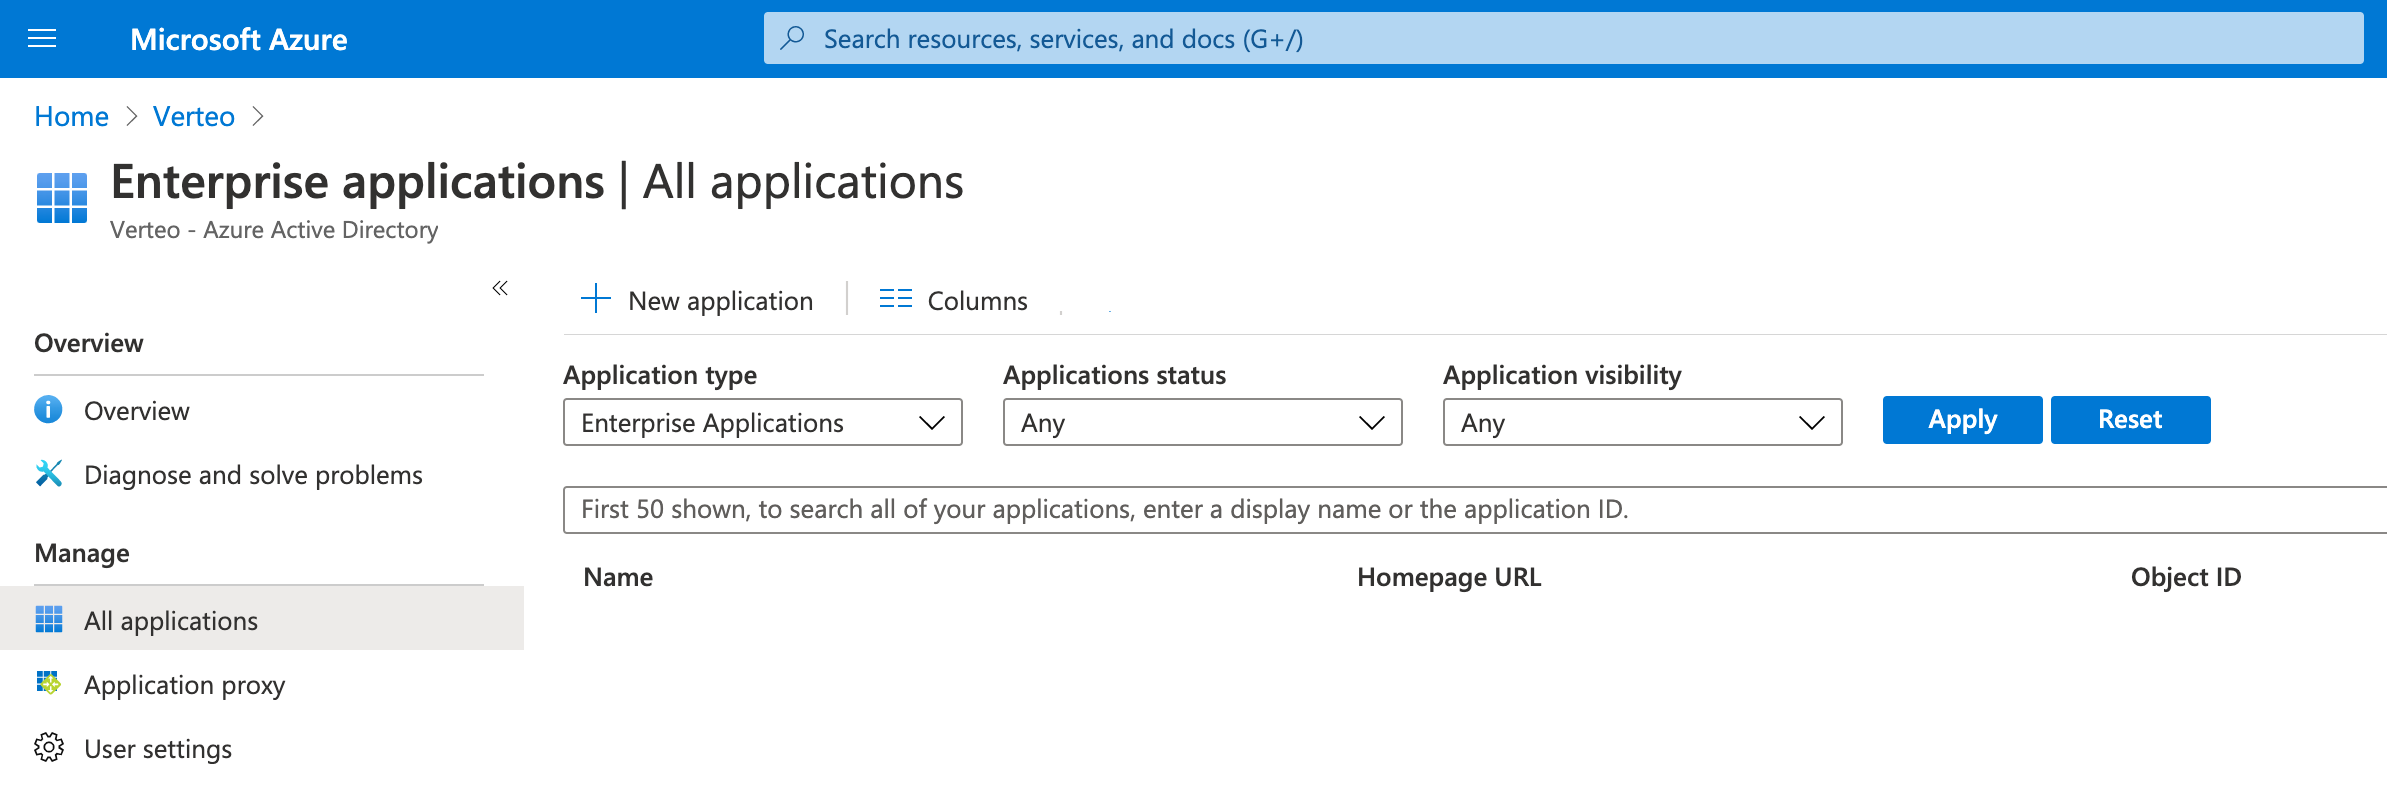Click the application name search box

[x=1475, y=510]
